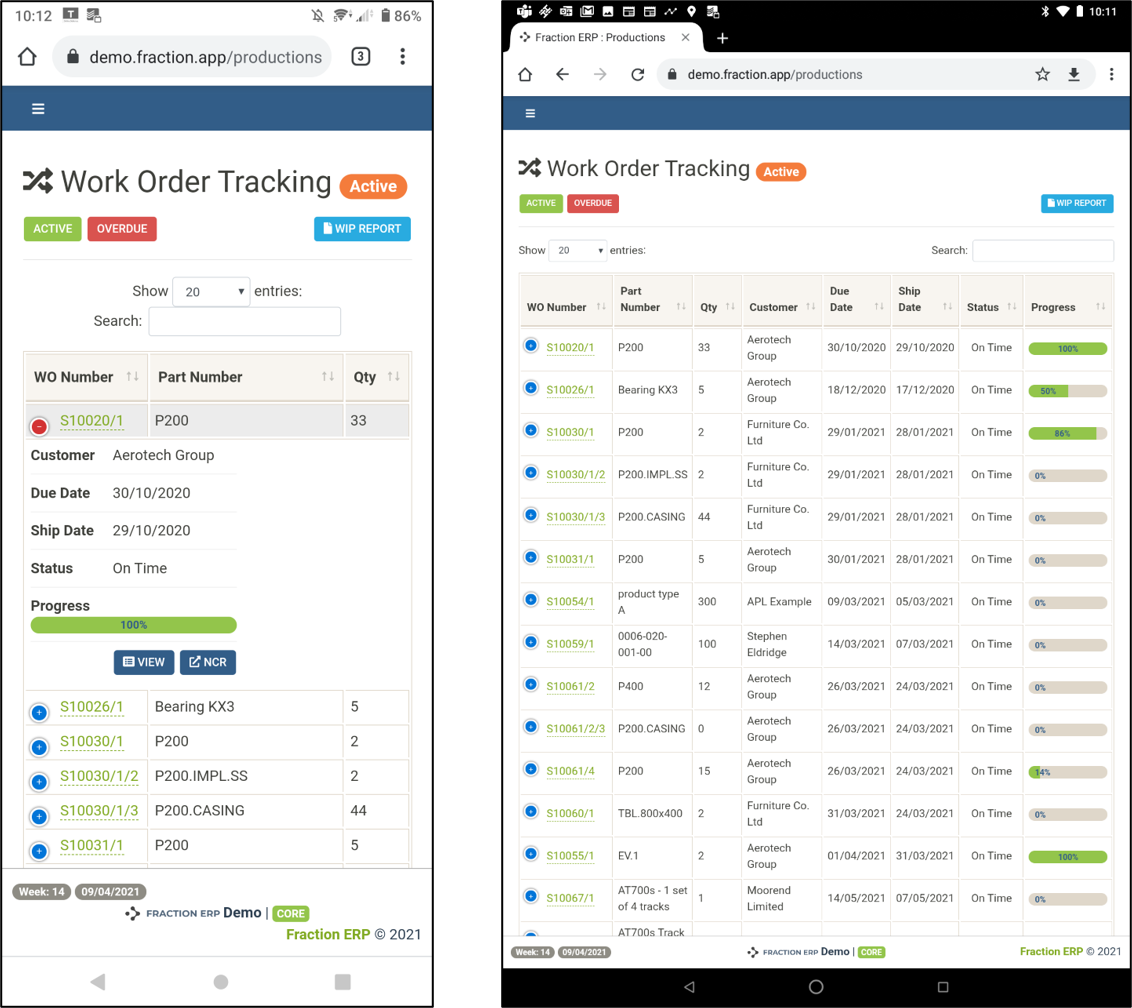Image resolution: width=1132 pixels, height=1008 pixels.
Task: Open three-dot menu in phone browser
Action: (402, 57)
